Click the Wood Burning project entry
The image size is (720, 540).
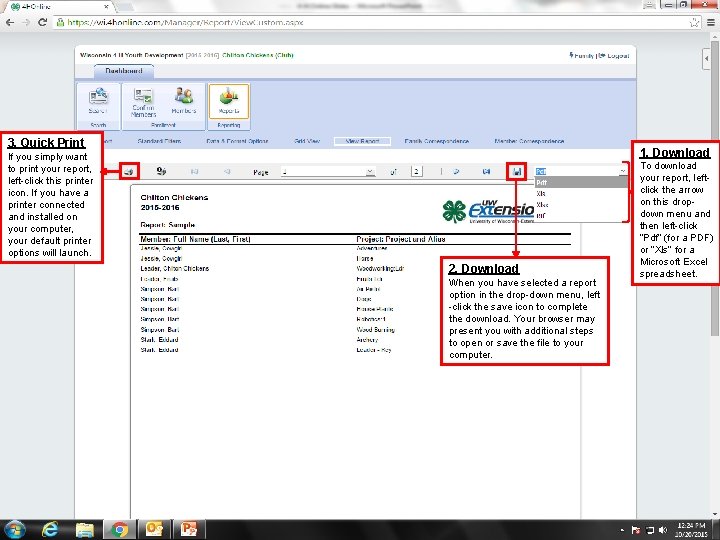(x=375, y=330)
